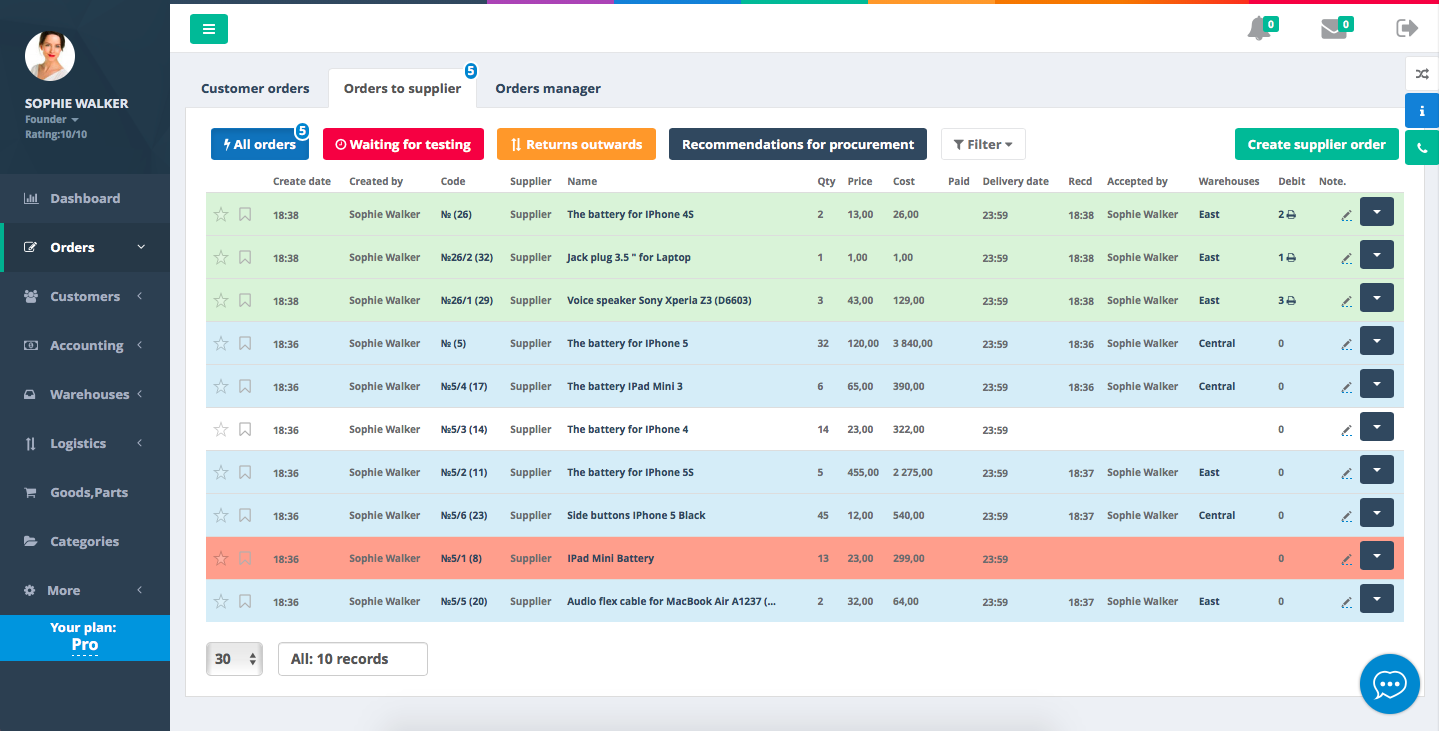Click the green phone side button
The image size is (1439, 731).
pos(1422,147)
